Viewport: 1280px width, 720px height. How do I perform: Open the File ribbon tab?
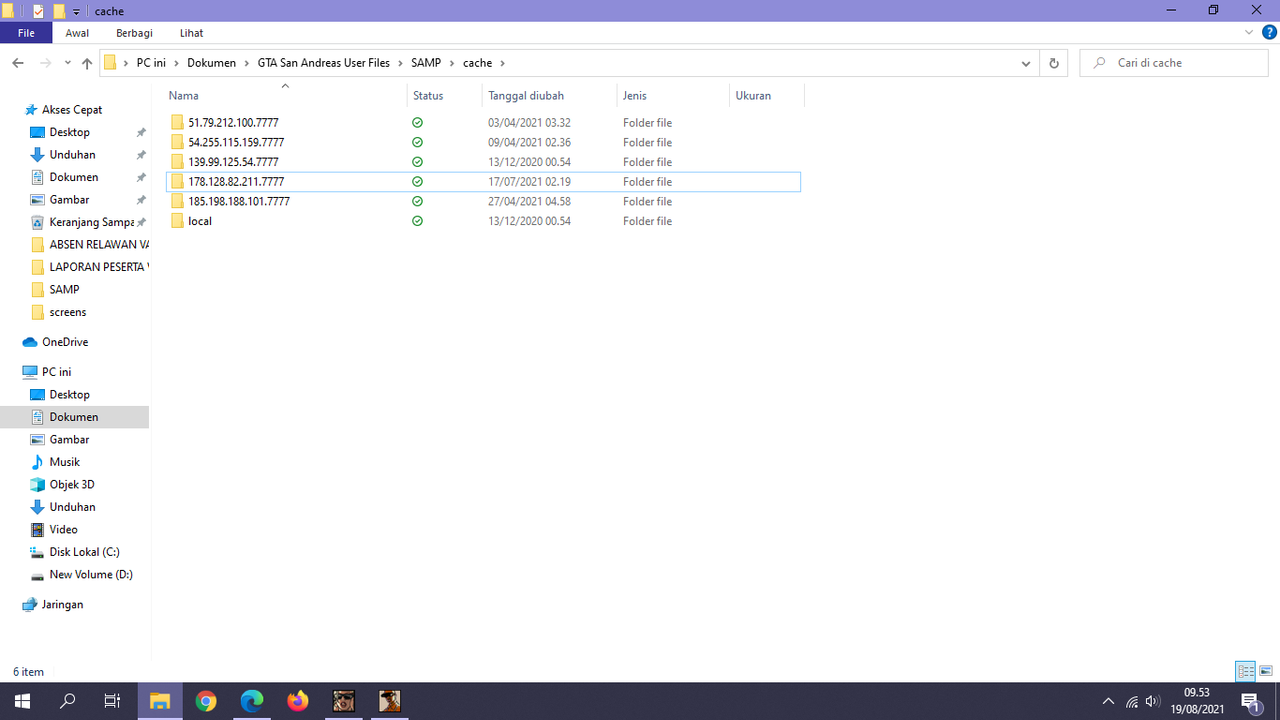point(26,33)
